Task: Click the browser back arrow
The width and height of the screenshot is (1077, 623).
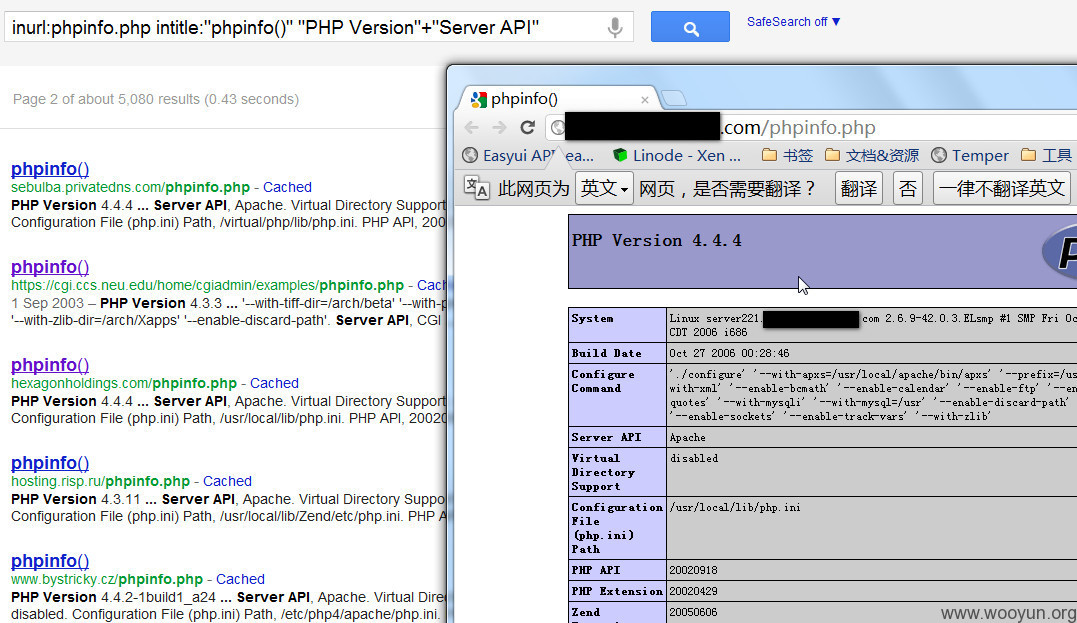Action: [472, 128]
